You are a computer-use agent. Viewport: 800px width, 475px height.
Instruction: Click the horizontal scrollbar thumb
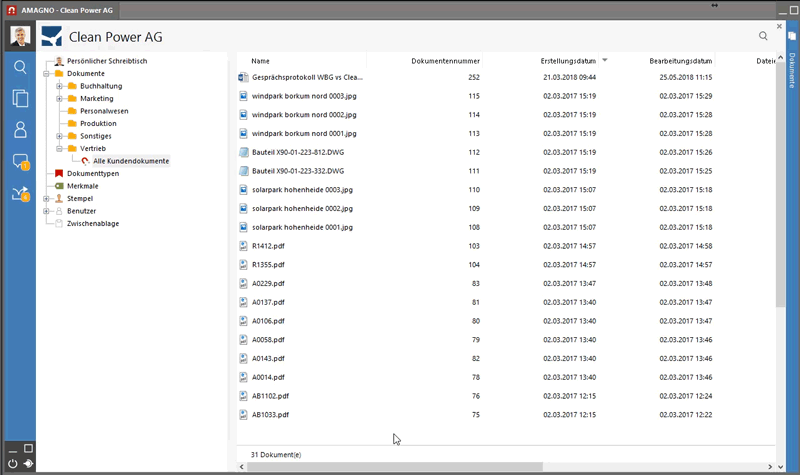point(395,466)
